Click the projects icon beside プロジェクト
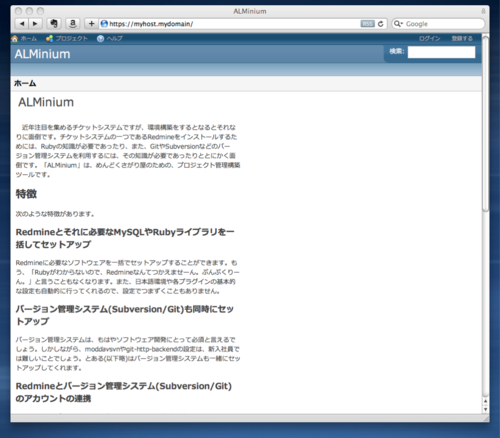 click(x=50, y=39)
